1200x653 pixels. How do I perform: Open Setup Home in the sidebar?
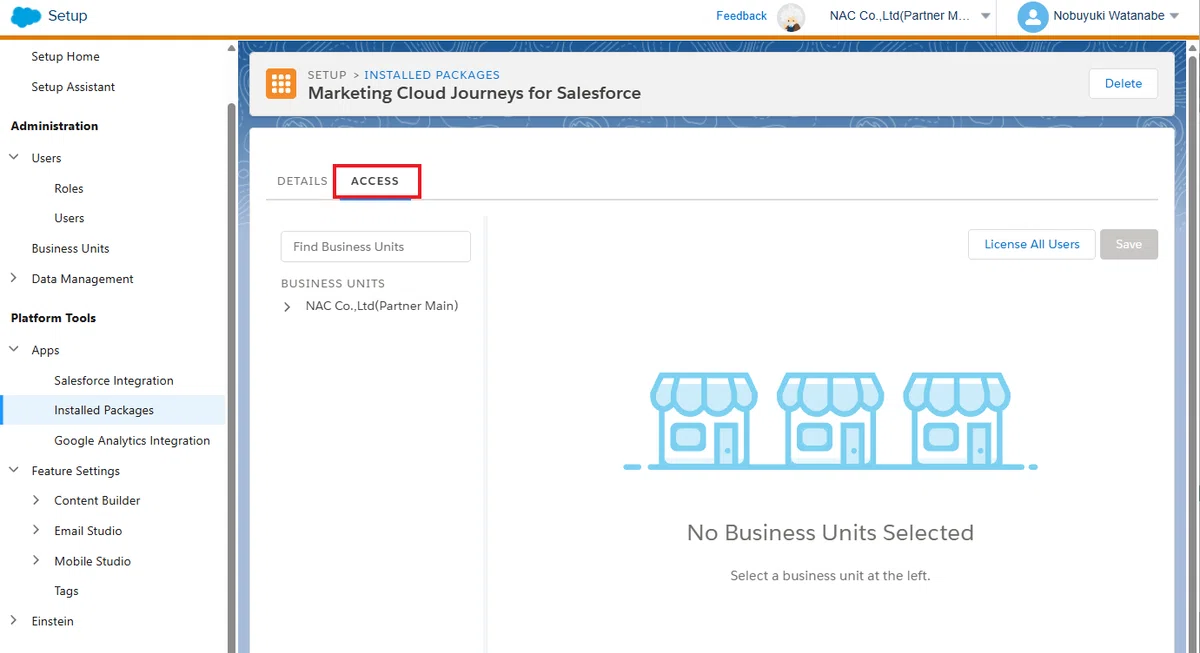tap(65, 57)
